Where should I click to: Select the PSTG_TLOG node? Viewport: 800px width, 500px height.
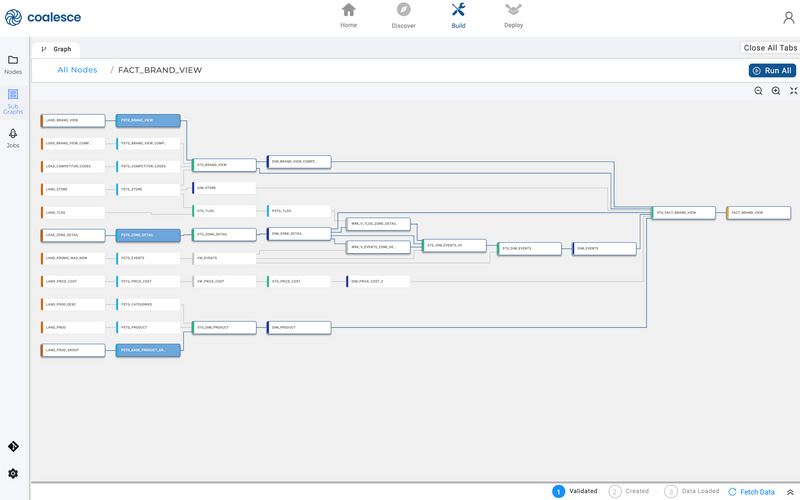click(x=299, y=211)
